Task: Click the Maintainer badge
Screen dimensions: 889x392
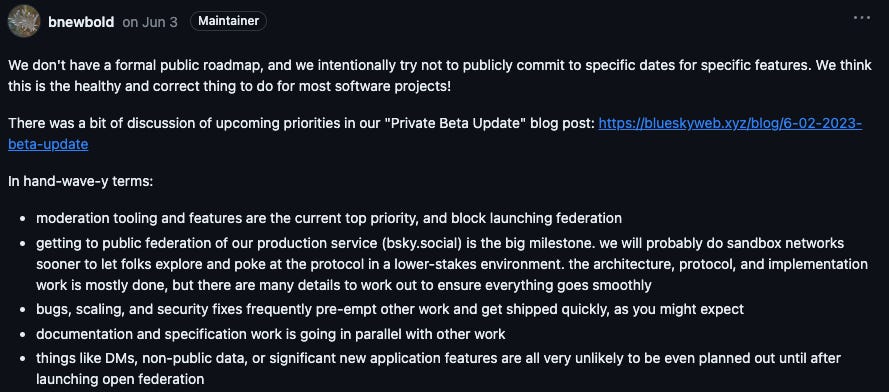Action: (228, 22)
